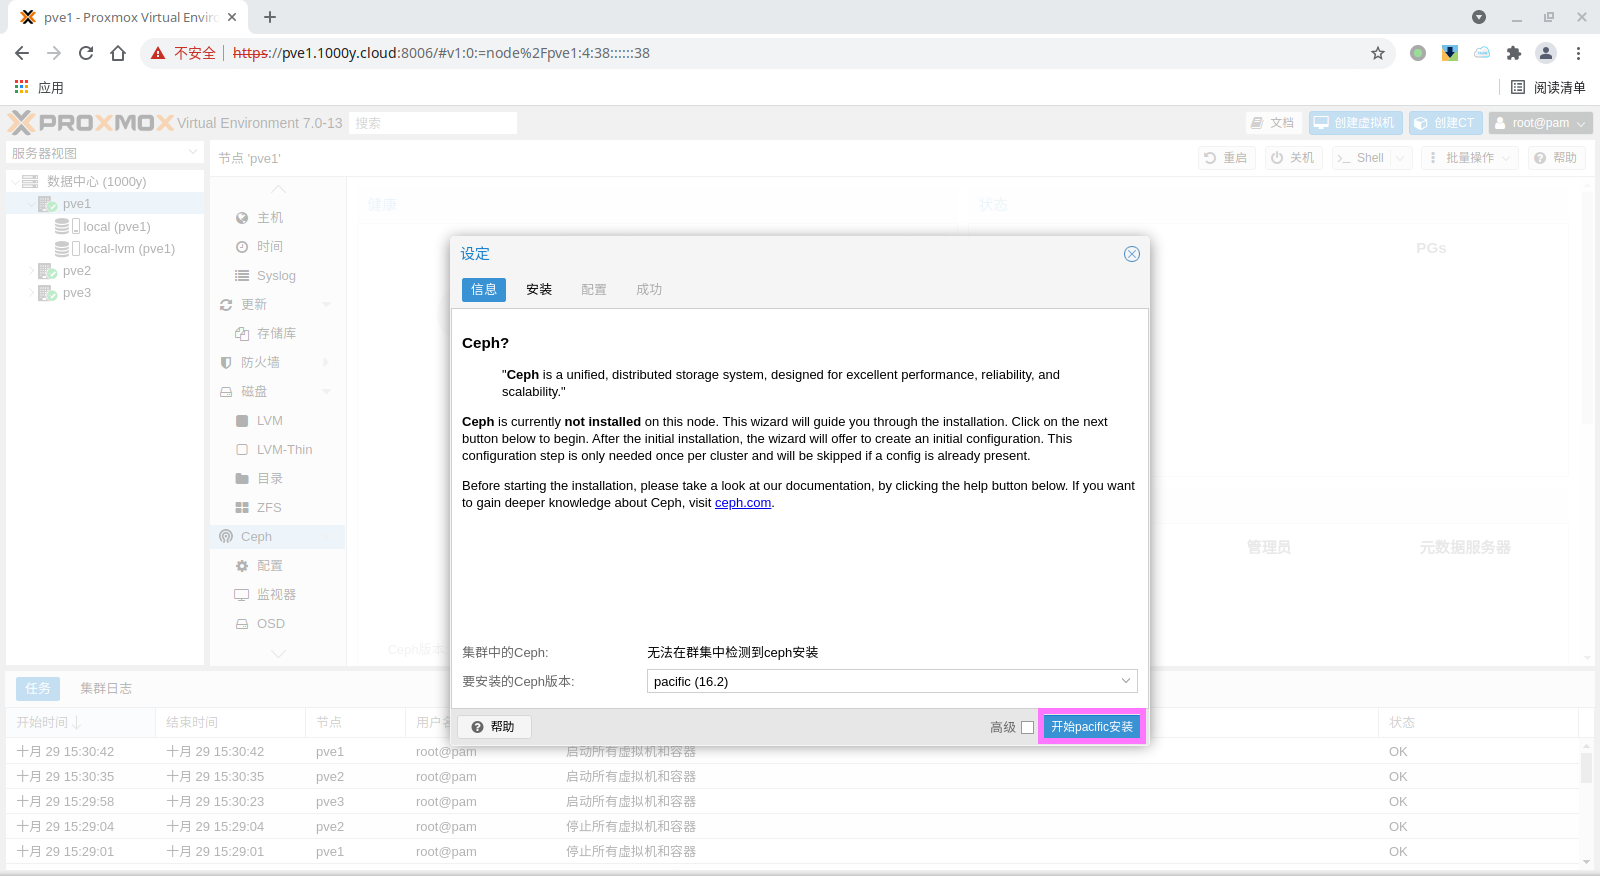Open a new browser tab
Image resolution: width=1600 pixels, height=876 pixels.
click(270, 17)
